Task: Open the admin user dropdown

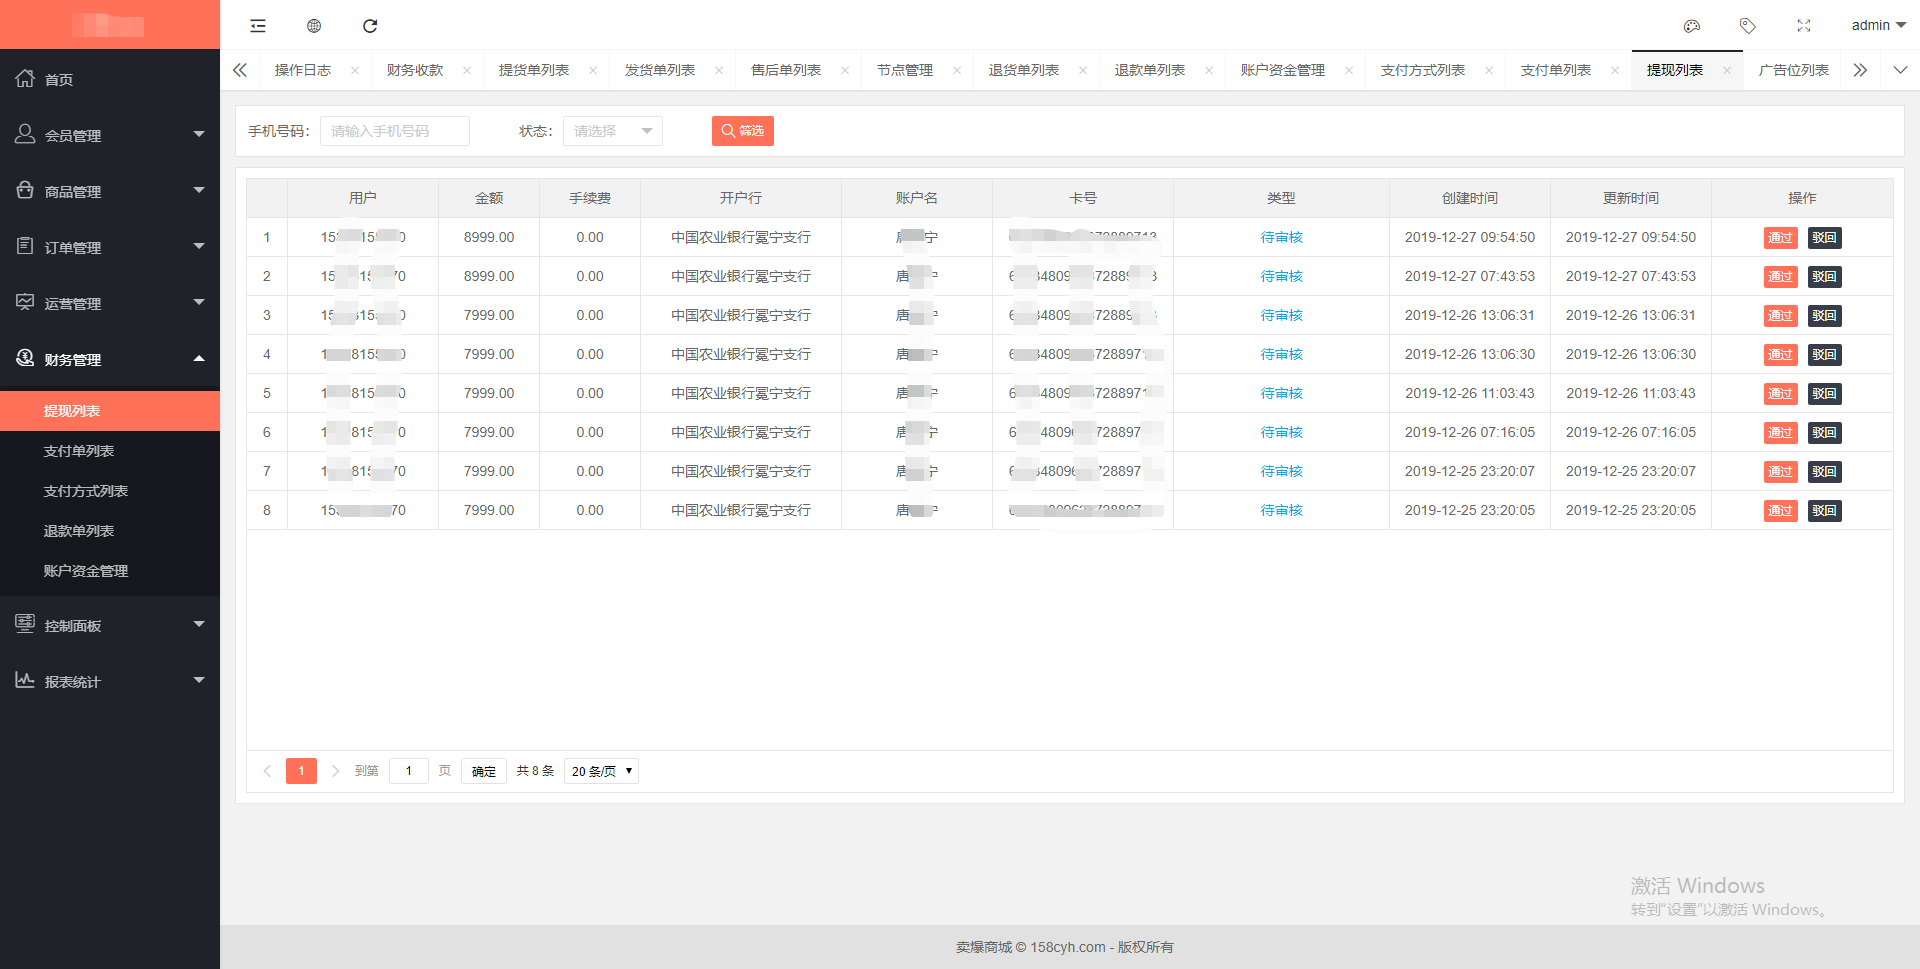Action: (x=1878, y=25)
